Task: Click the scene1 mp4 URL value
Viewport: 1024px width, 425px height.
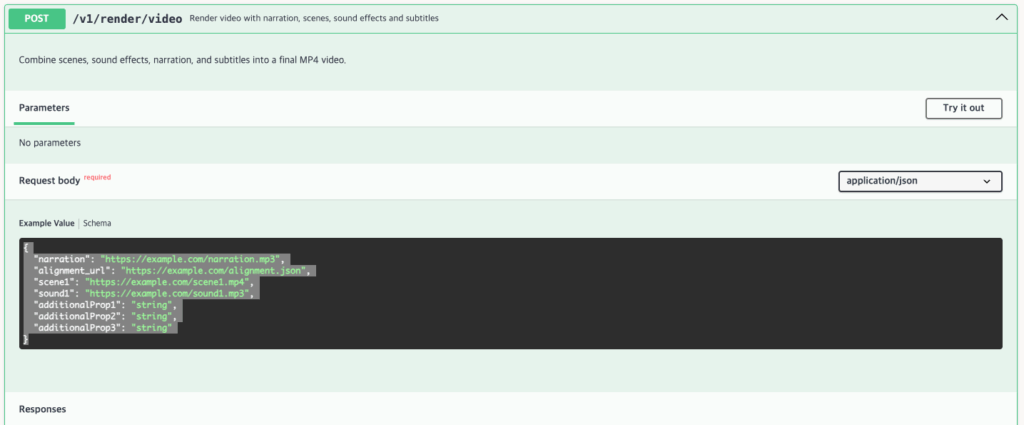Action: tap(166, 283)
